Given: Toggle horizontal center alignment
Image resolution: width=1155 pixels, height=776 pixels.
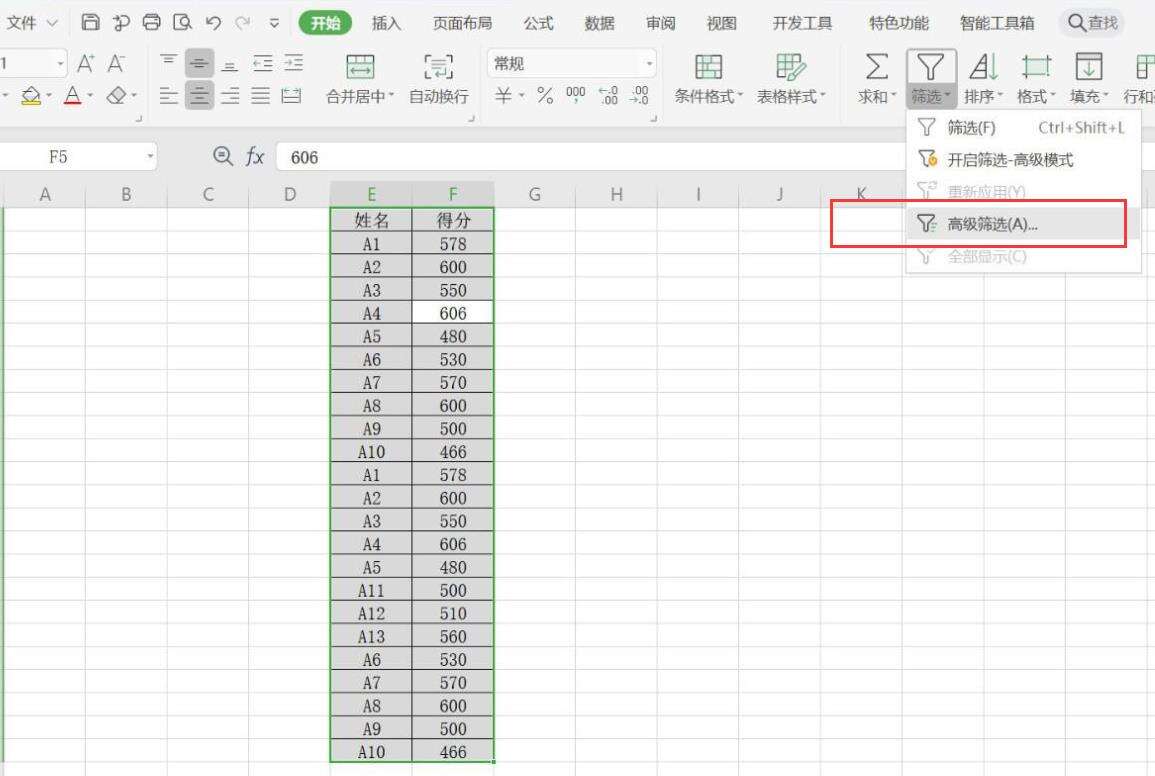Looking at the screenshot, I should tap(199, 96).
